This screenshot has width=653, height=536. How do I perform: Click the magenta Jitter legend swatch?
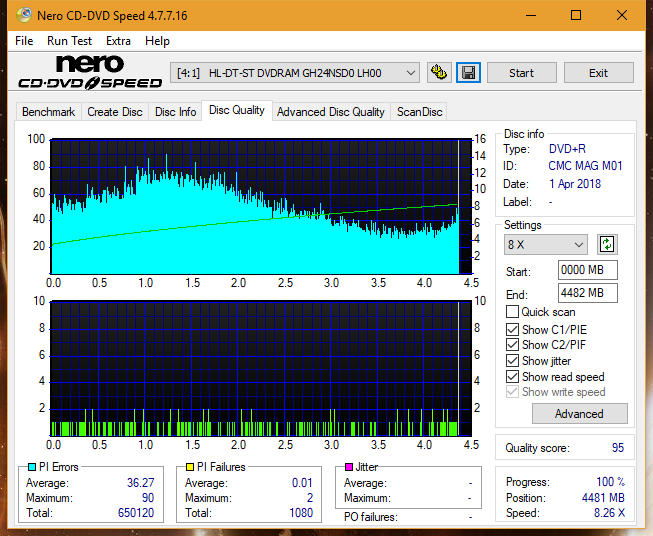click(x=349, y=467)
